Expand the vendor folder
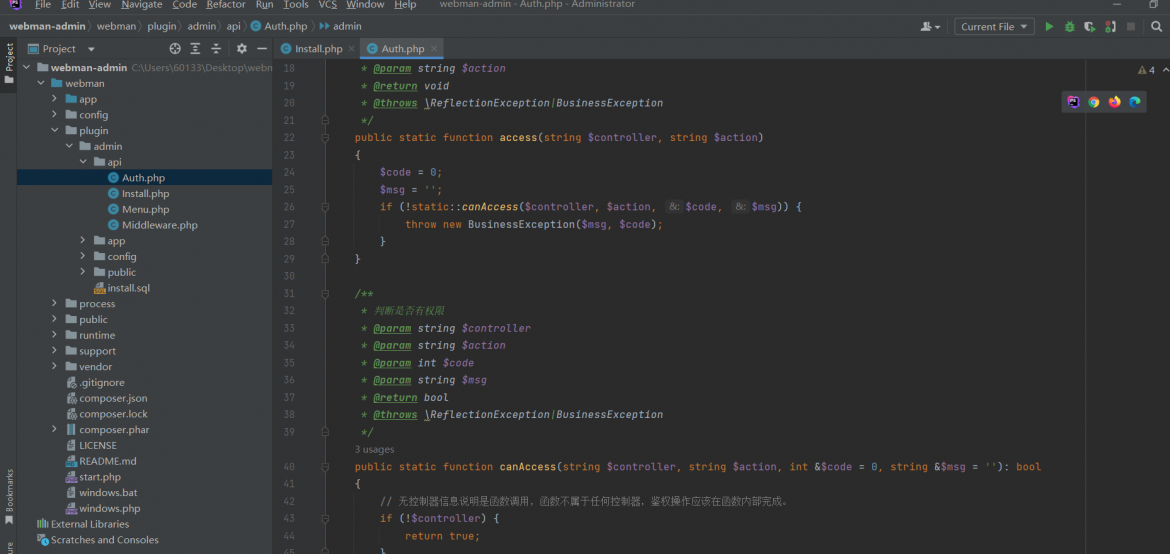1170x554 pixels. click(54, 367)
